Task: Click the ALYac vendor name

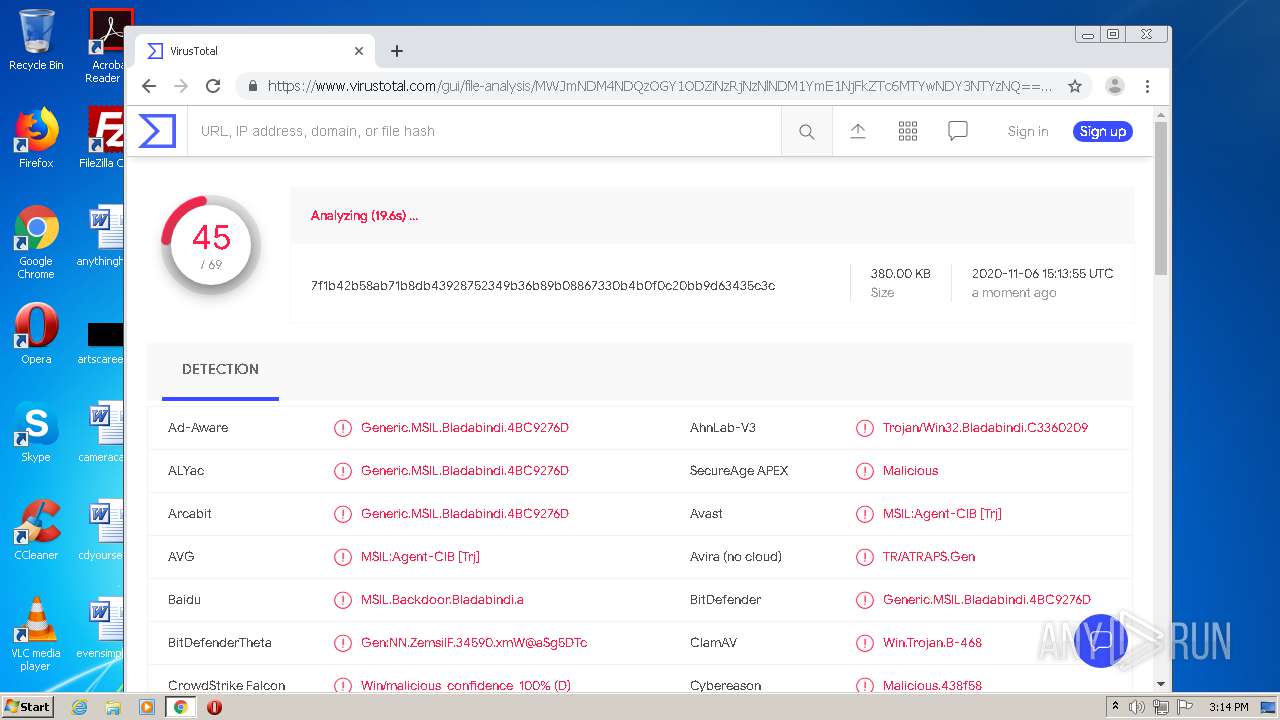Action: [186, 471]
